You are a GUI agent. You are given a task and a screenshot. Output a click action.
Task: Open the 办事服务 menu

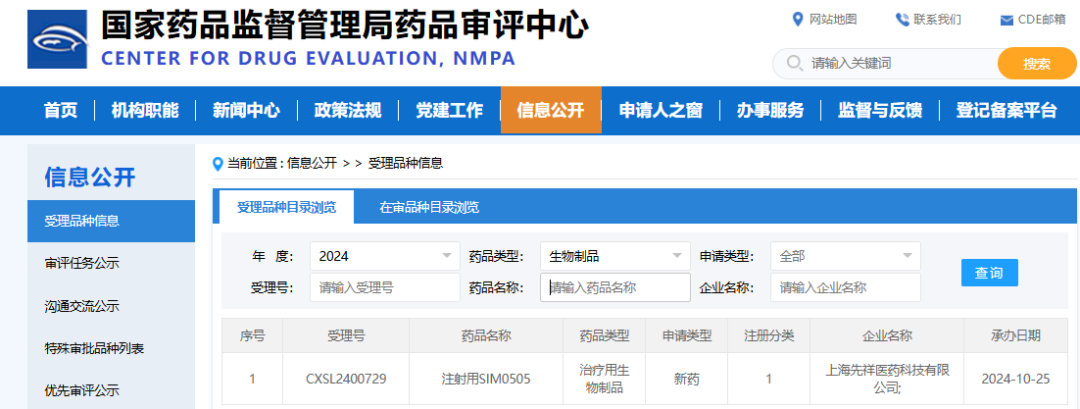(x=770, y=110)
